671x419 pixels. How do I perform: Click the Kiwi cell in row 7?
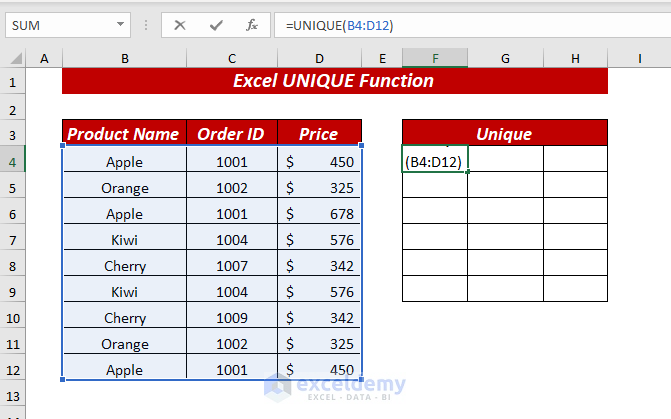point(125,237)
